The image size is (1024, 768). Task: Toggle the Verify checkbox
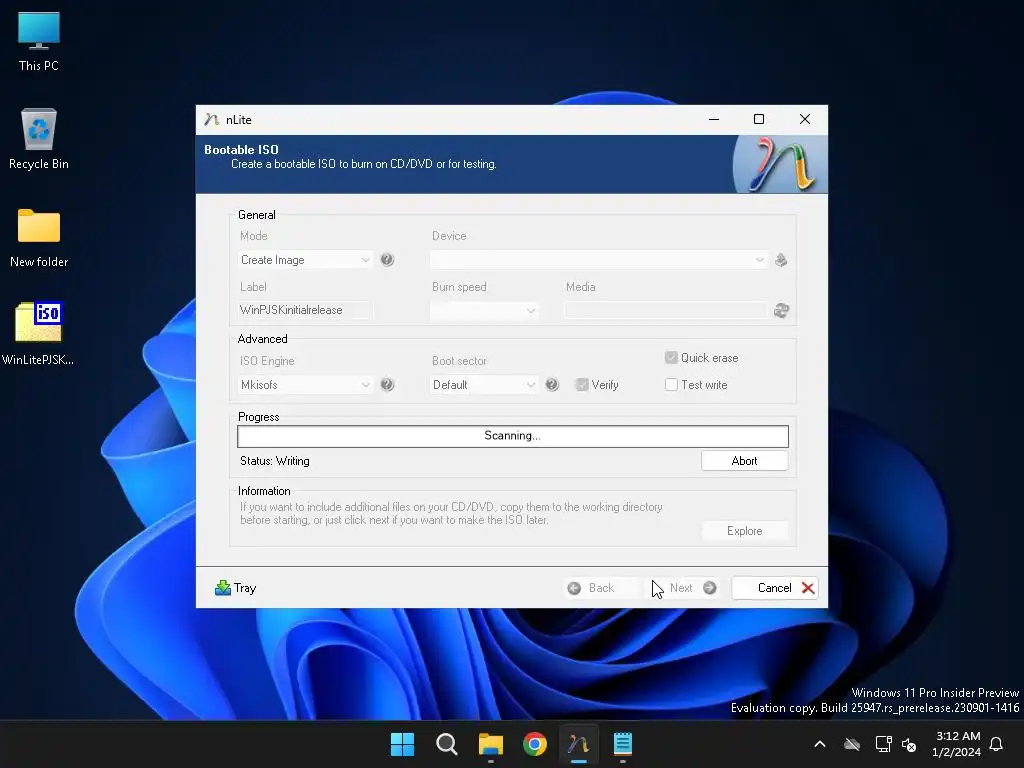tap(582, 385)
